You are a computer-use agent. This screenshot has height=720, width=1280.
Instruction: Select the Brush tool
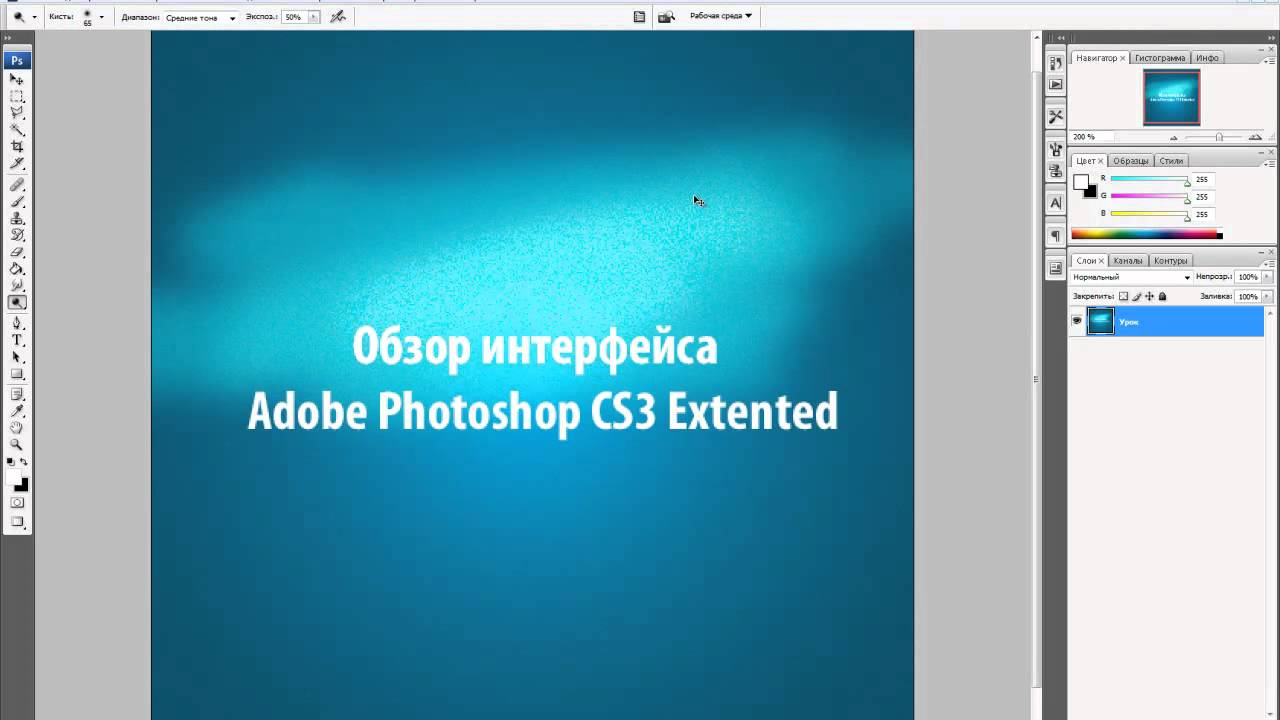(x=17, y=202)
